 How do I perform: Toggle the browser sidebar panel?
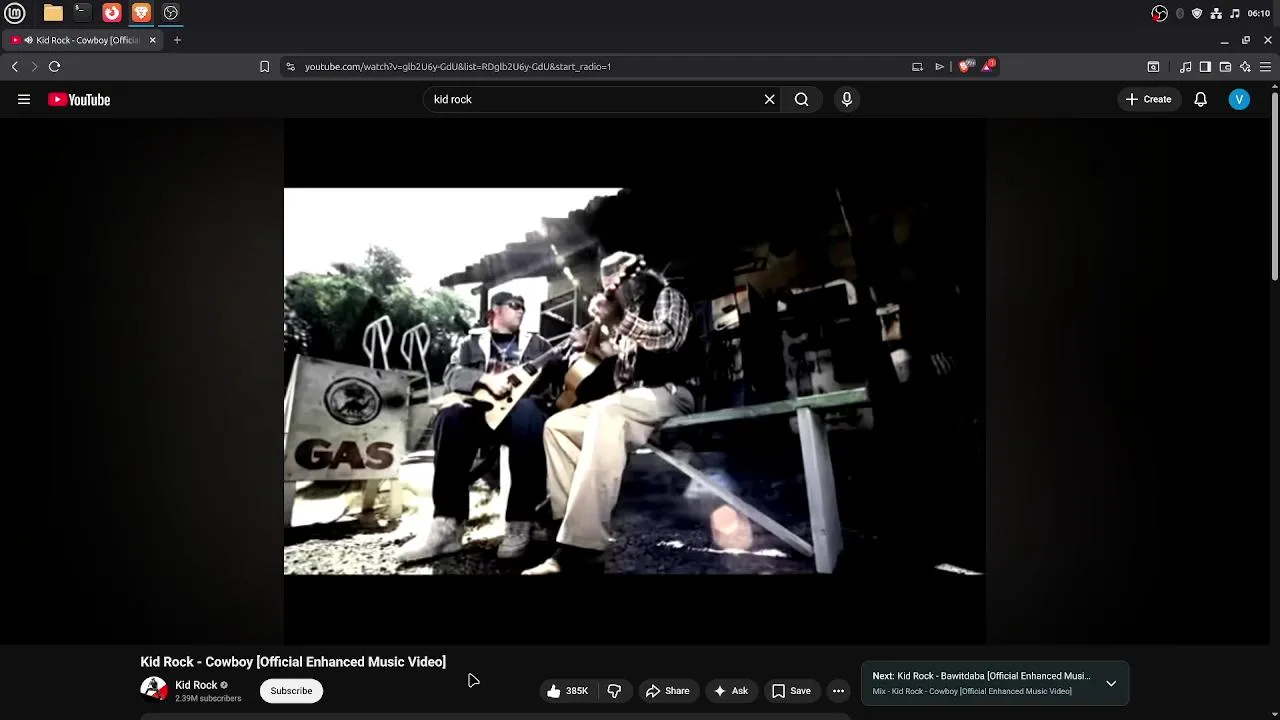pos(1205,66)
